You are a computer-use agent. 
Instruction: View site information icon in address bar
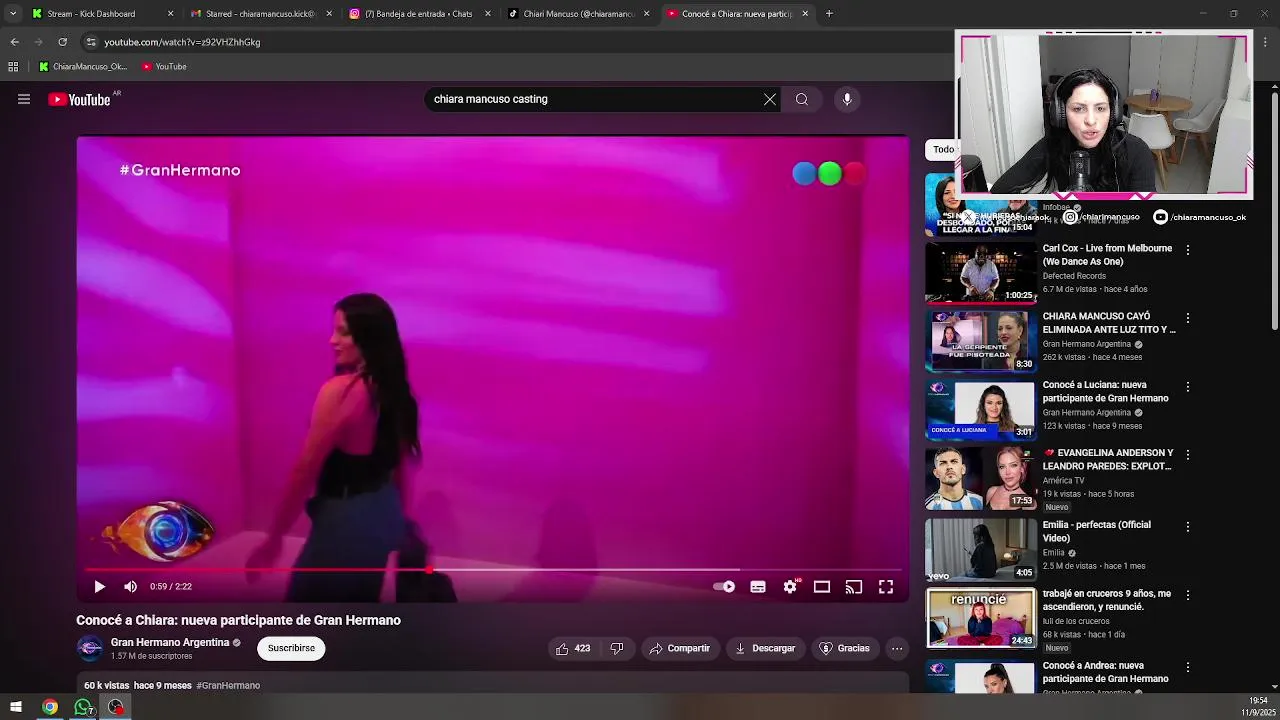point(91,42)
